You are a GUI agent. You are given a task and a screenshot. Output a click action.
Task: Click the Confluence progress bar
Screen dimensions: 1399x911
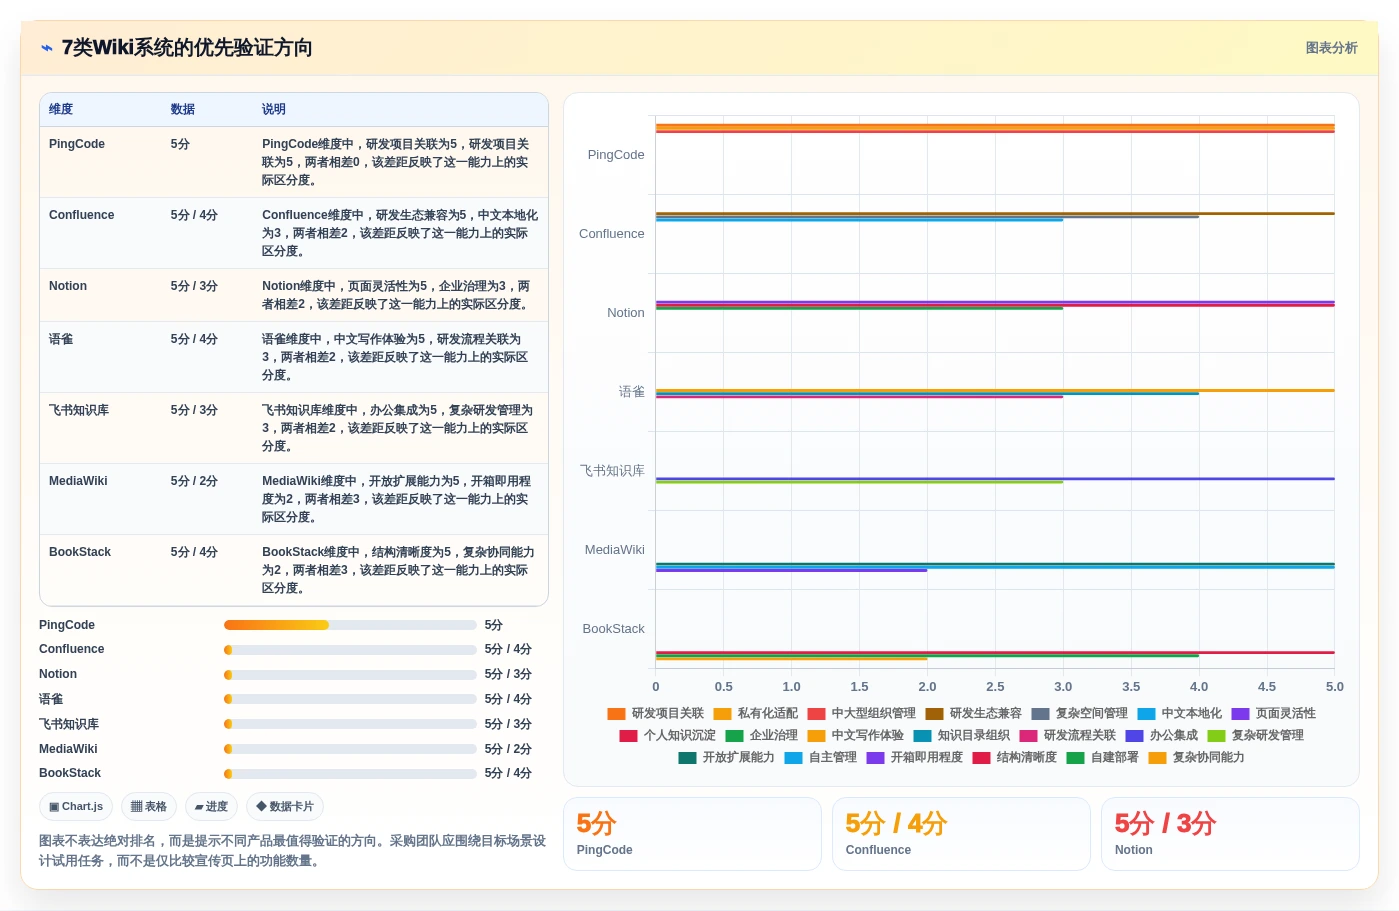[x=350, y=650]
